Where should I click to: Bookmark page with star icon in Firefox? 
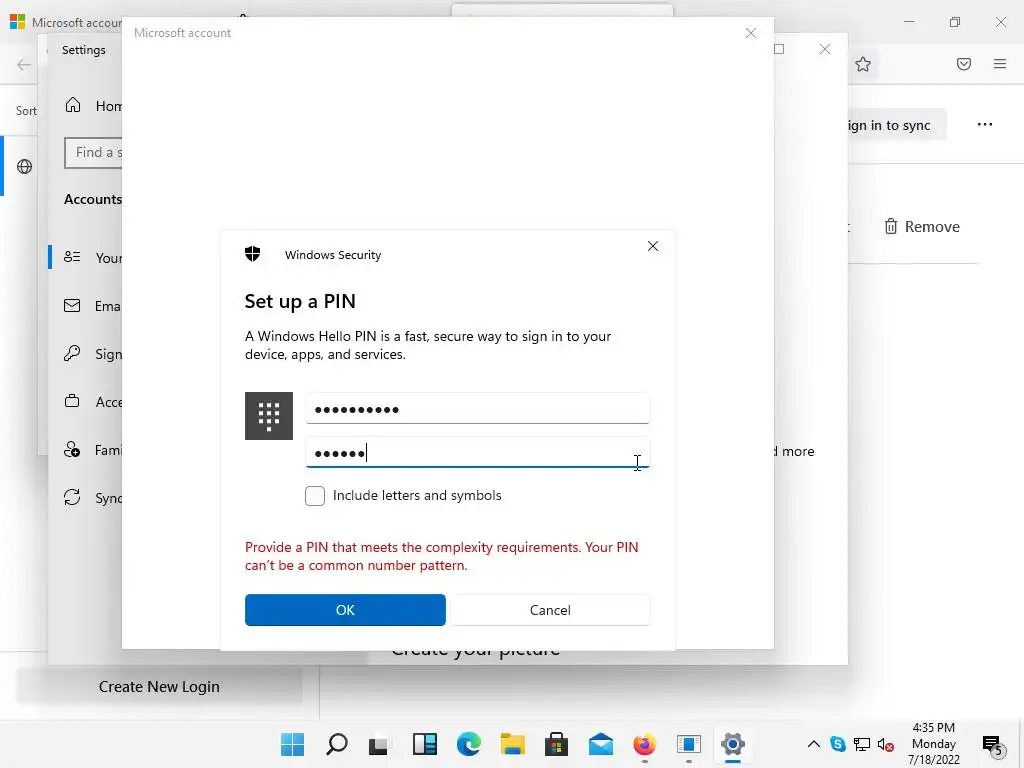[x=863, y=64]
